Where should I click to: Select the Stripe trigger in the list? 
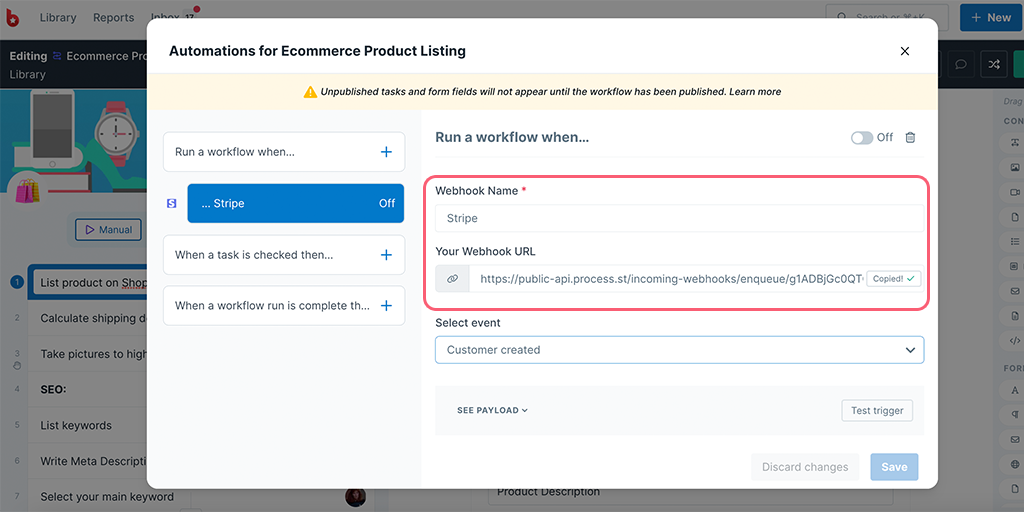[295, 203]
